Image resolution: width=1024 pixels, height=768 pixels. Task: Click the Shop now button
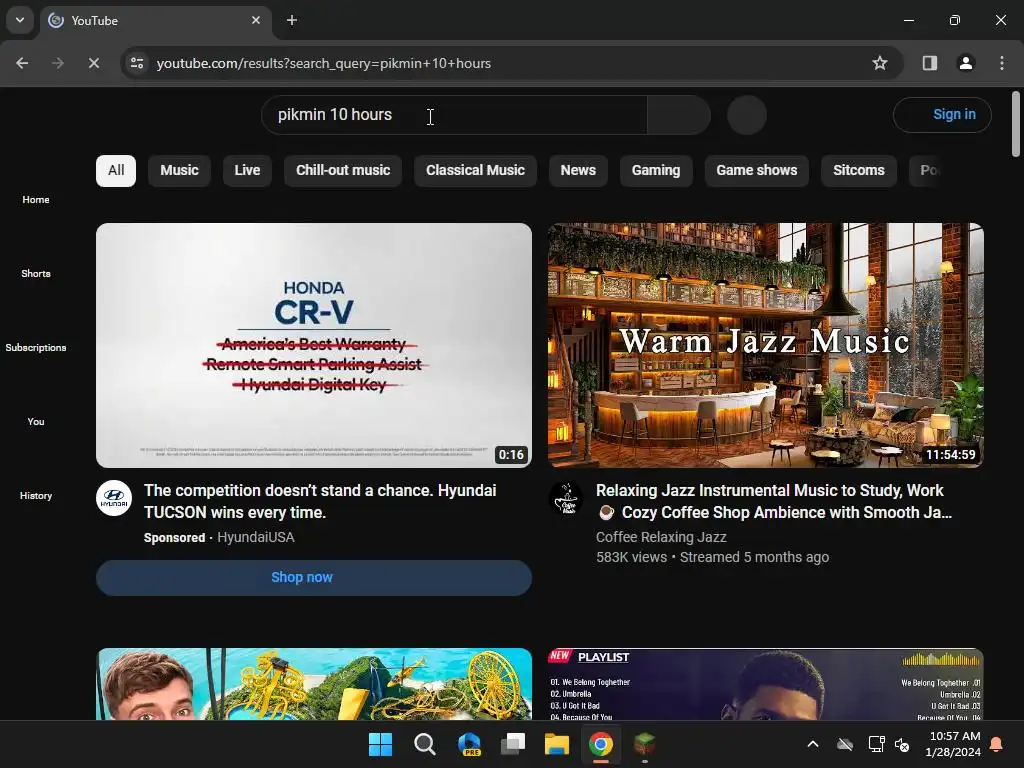(x=314, y=577)
